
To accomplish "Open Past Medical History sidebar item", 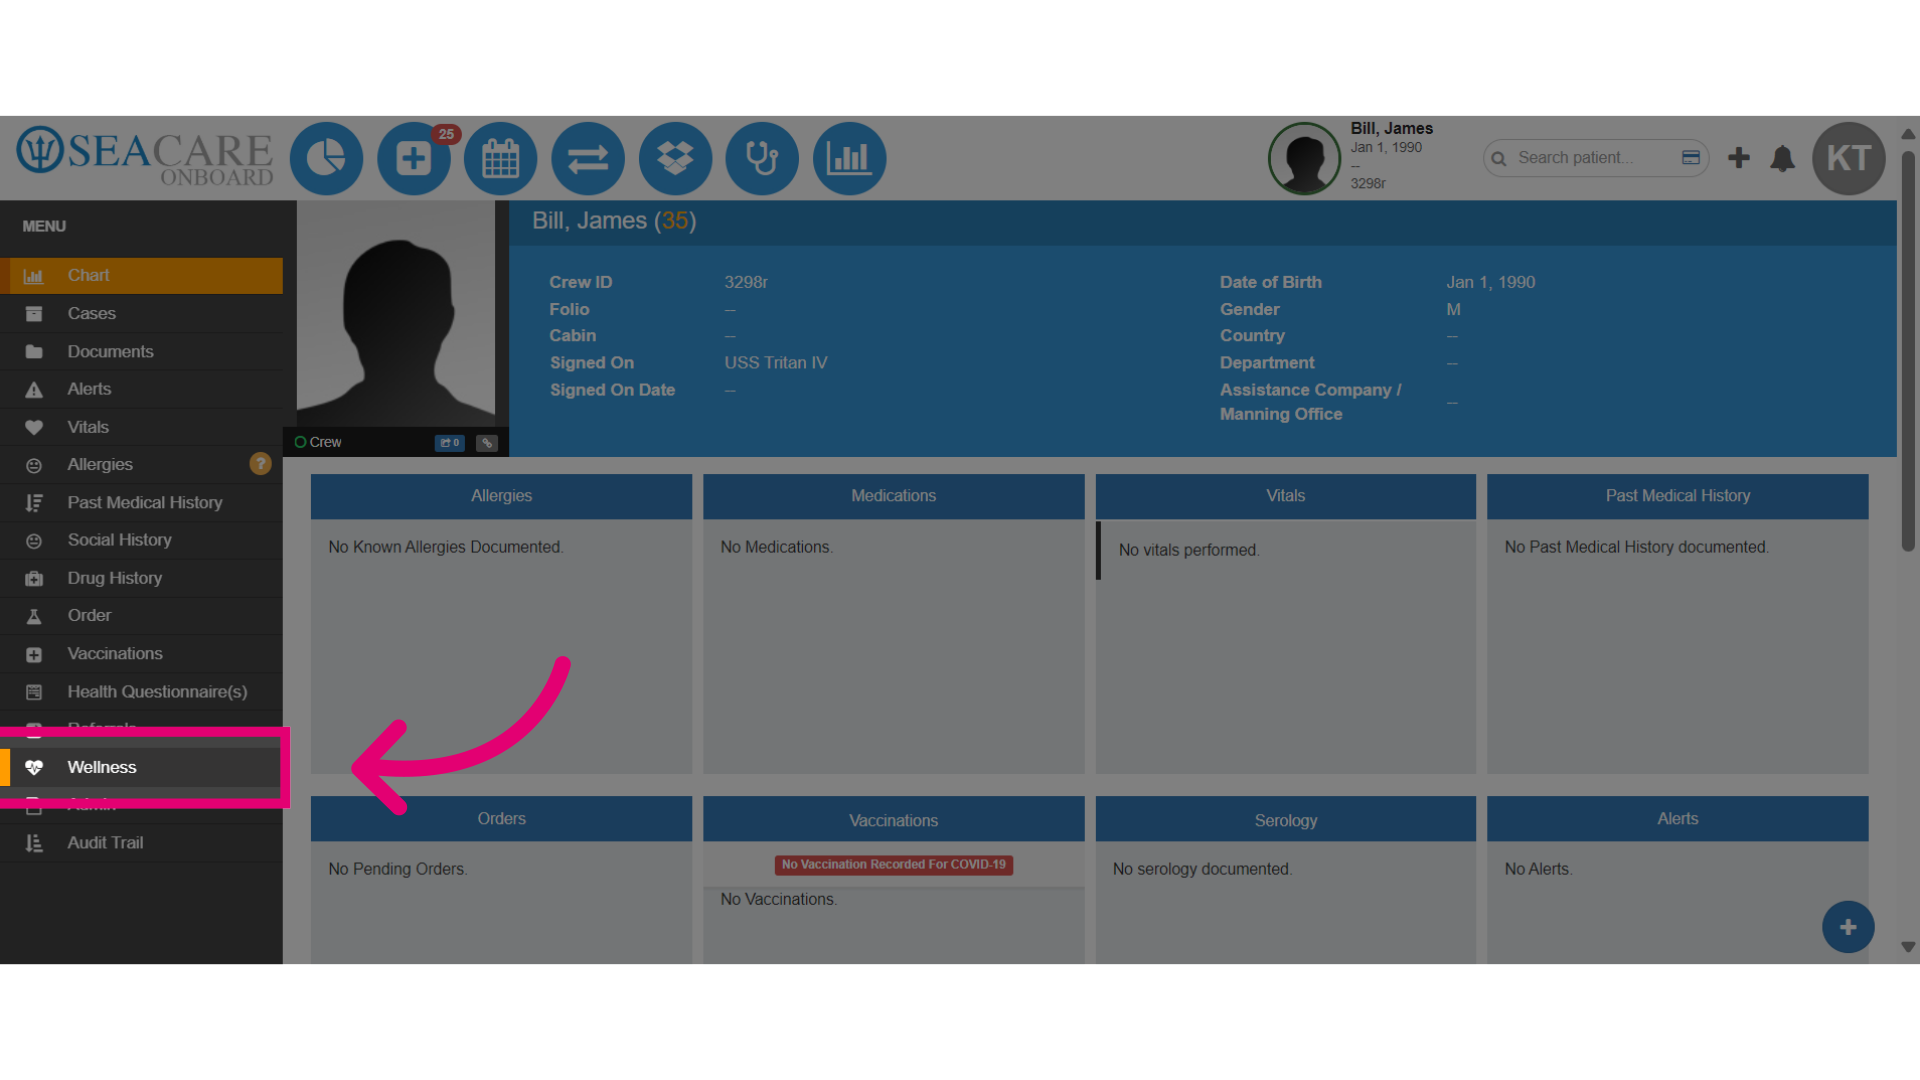I will click(141, 503).
